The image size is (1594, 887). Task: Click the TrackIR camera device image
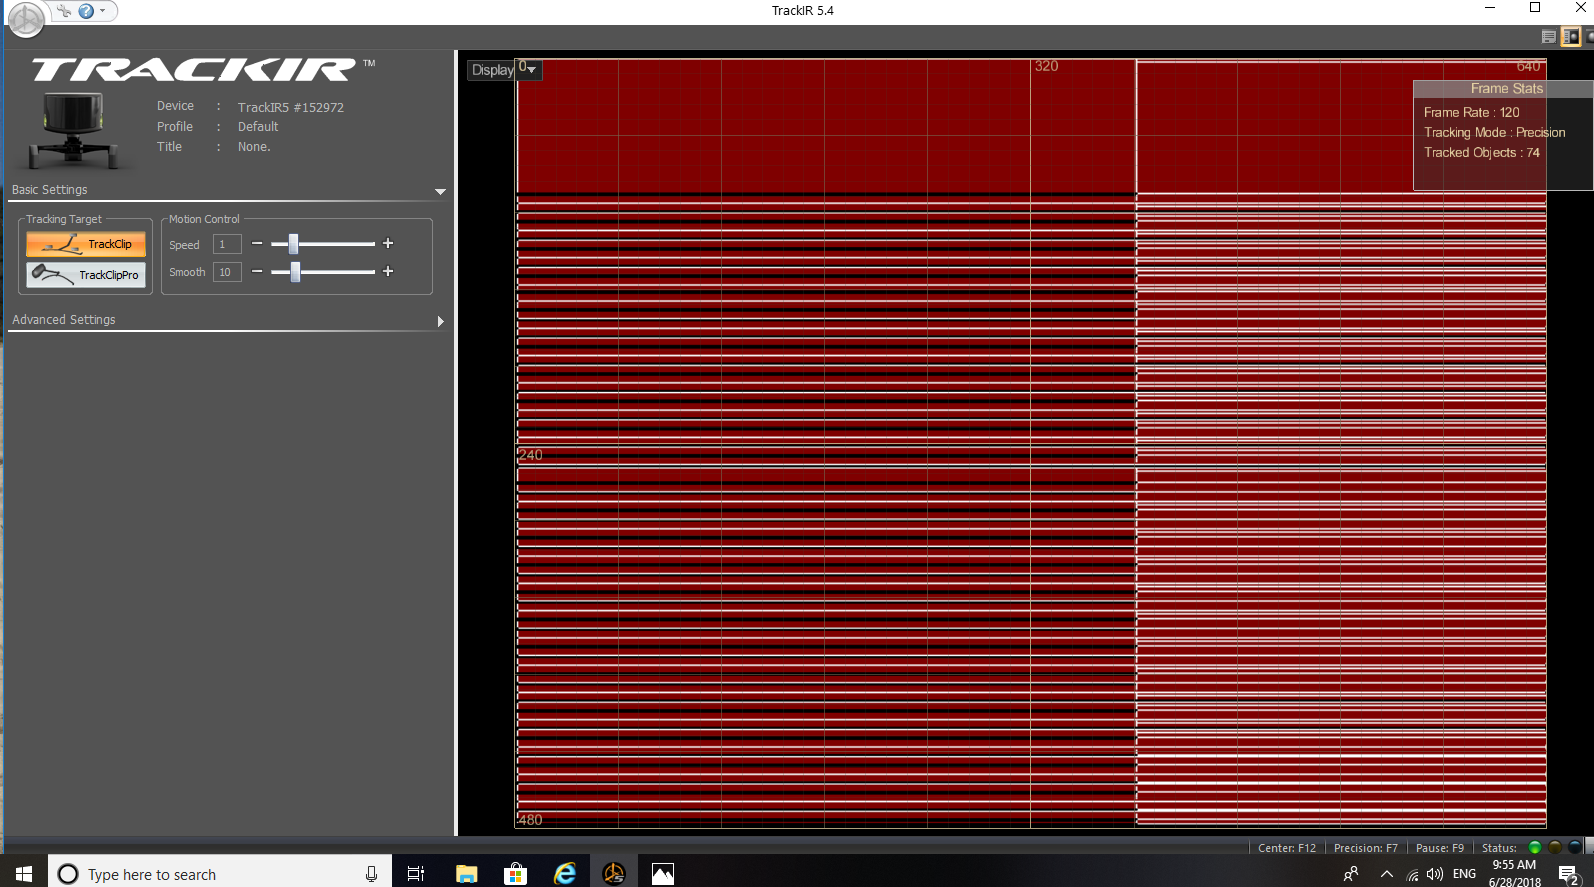[x=74, y=129]
